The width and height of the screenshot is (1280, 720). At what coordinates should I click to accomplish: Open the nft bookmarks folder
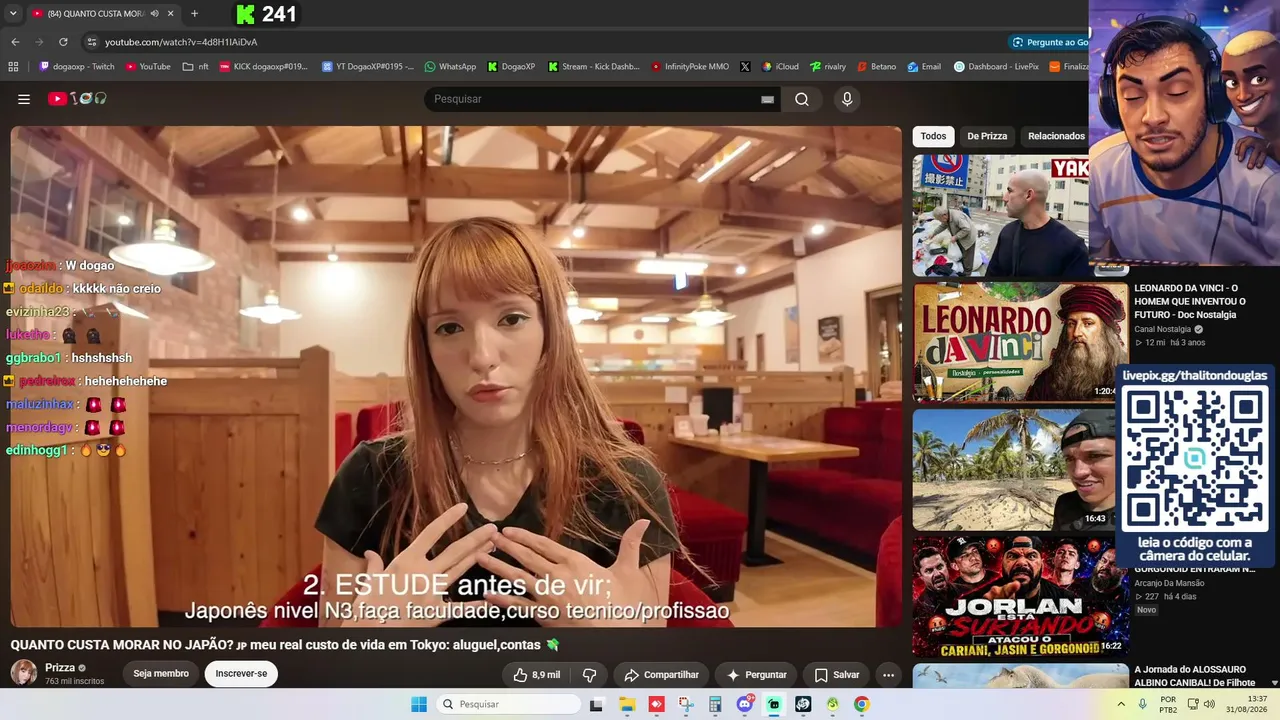coord(196,67)
